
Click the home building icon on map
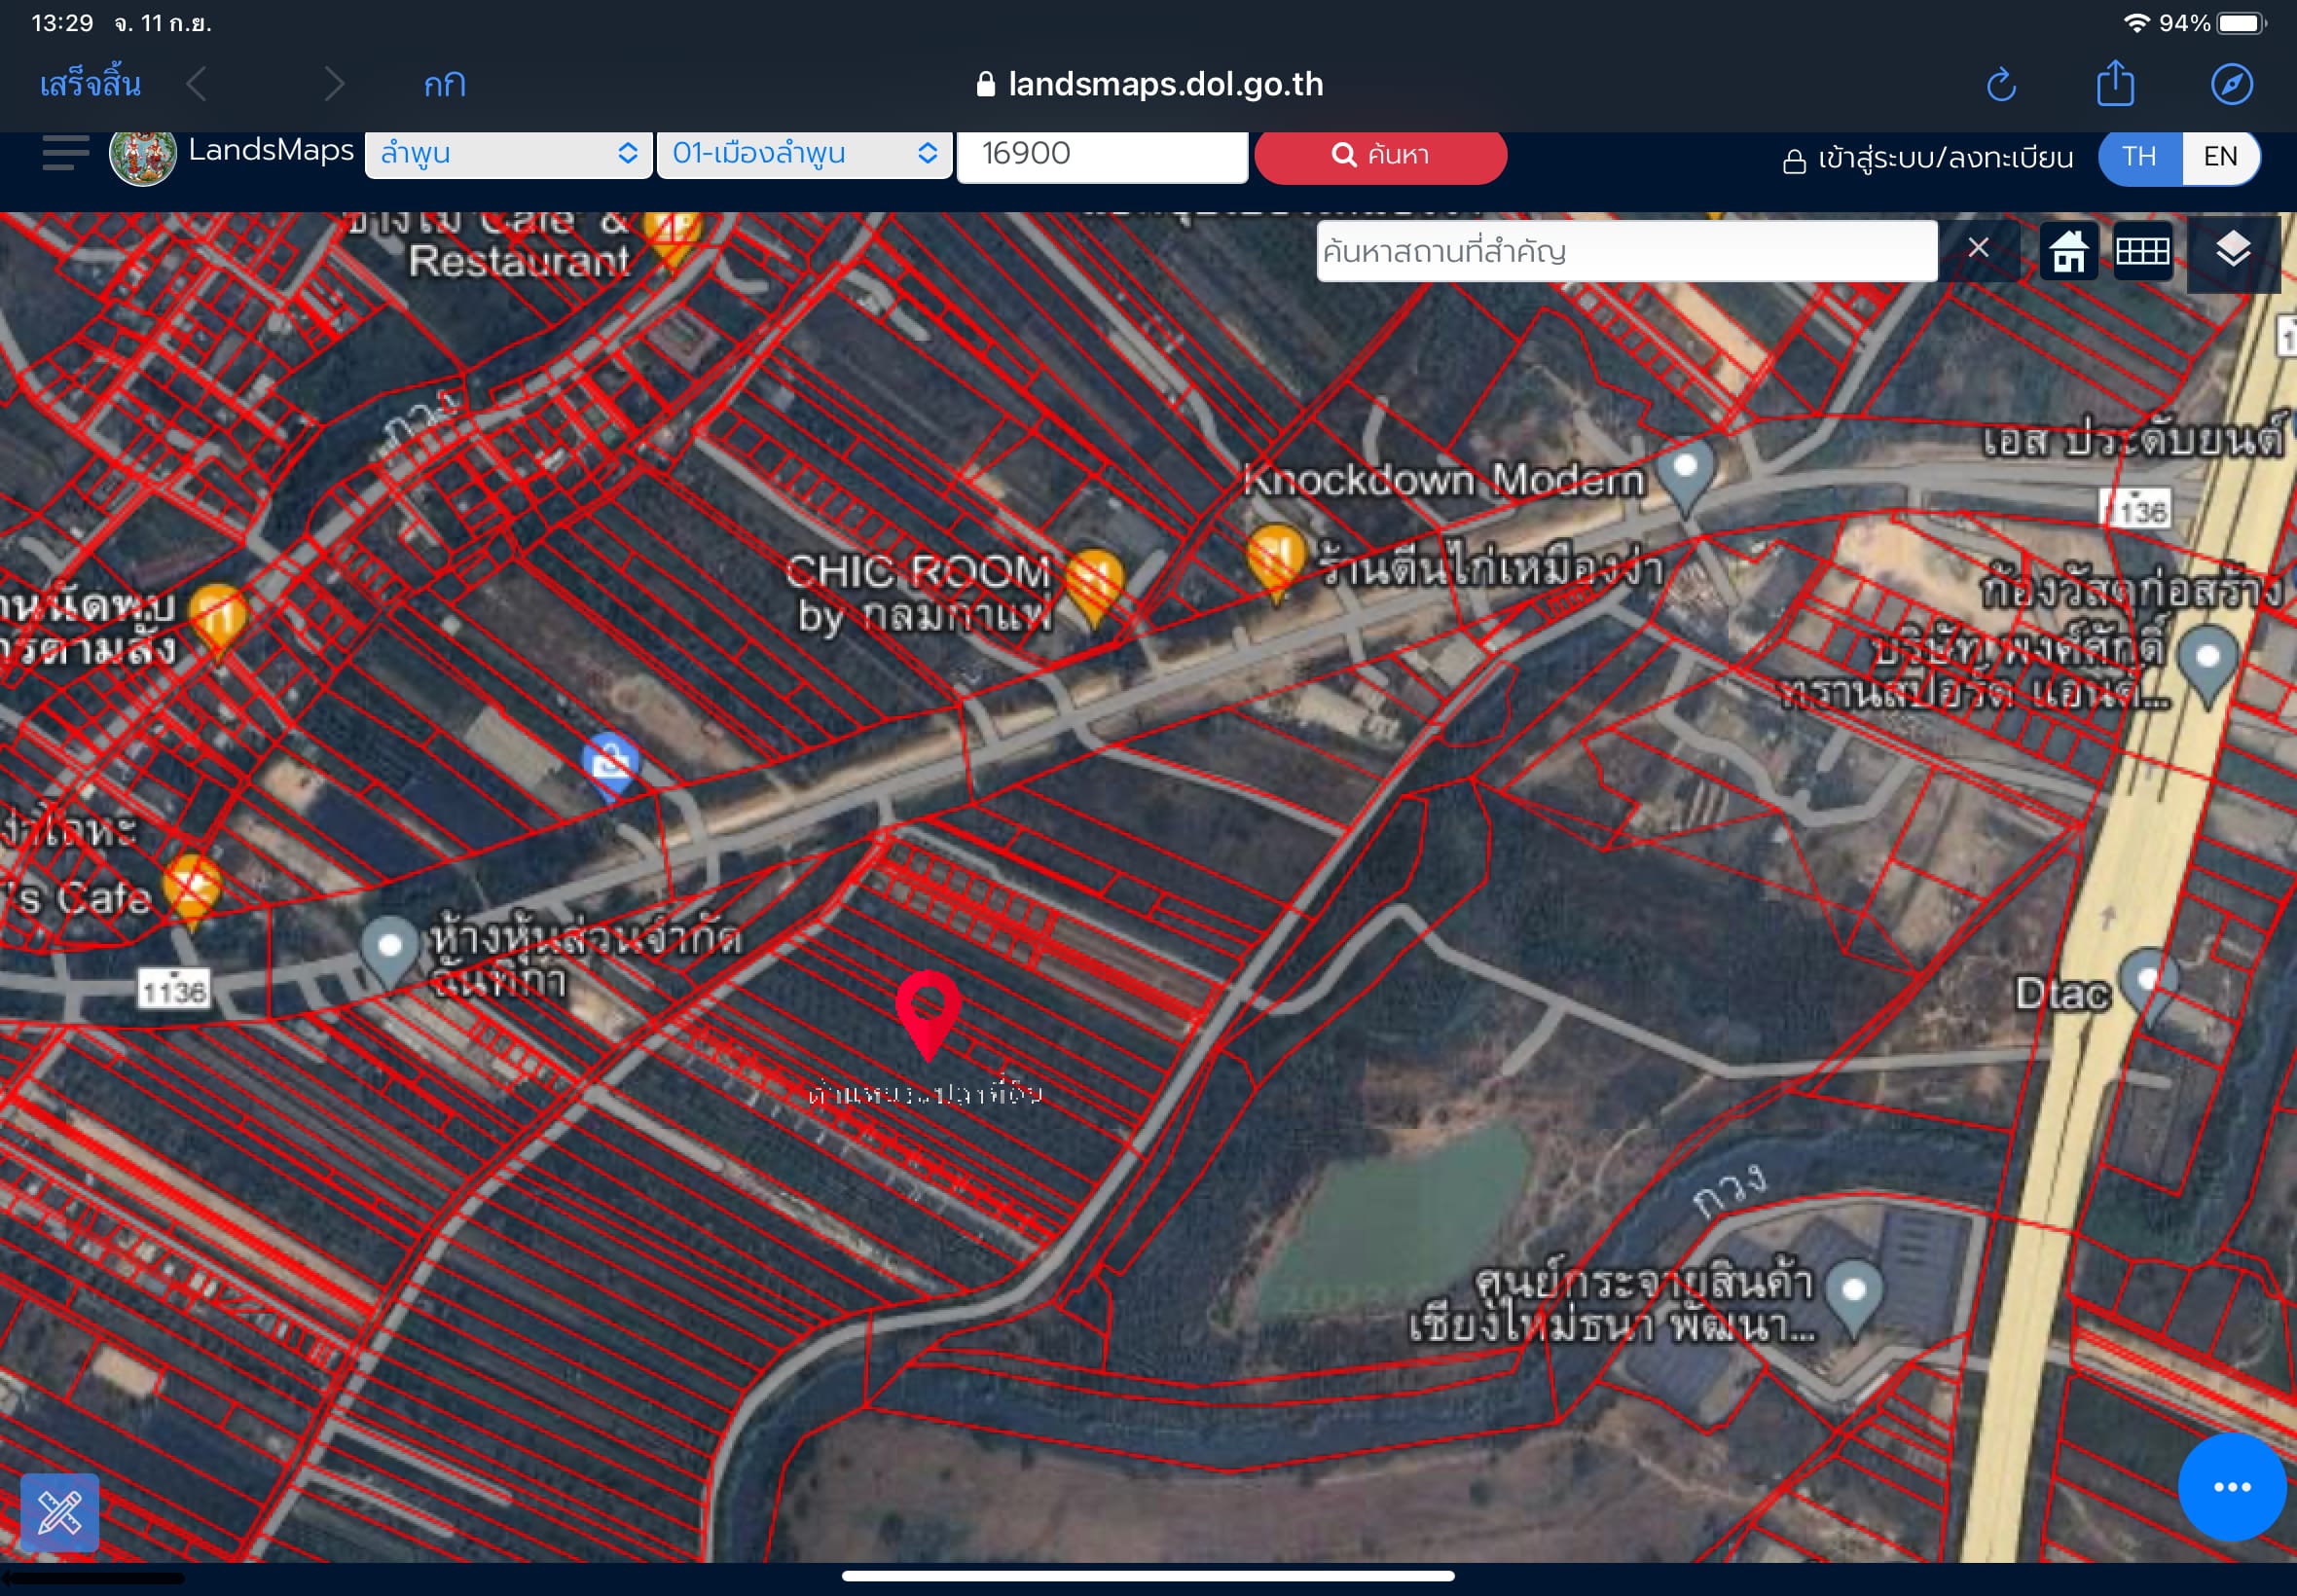pyautogui.click(x=2068, y=251)
